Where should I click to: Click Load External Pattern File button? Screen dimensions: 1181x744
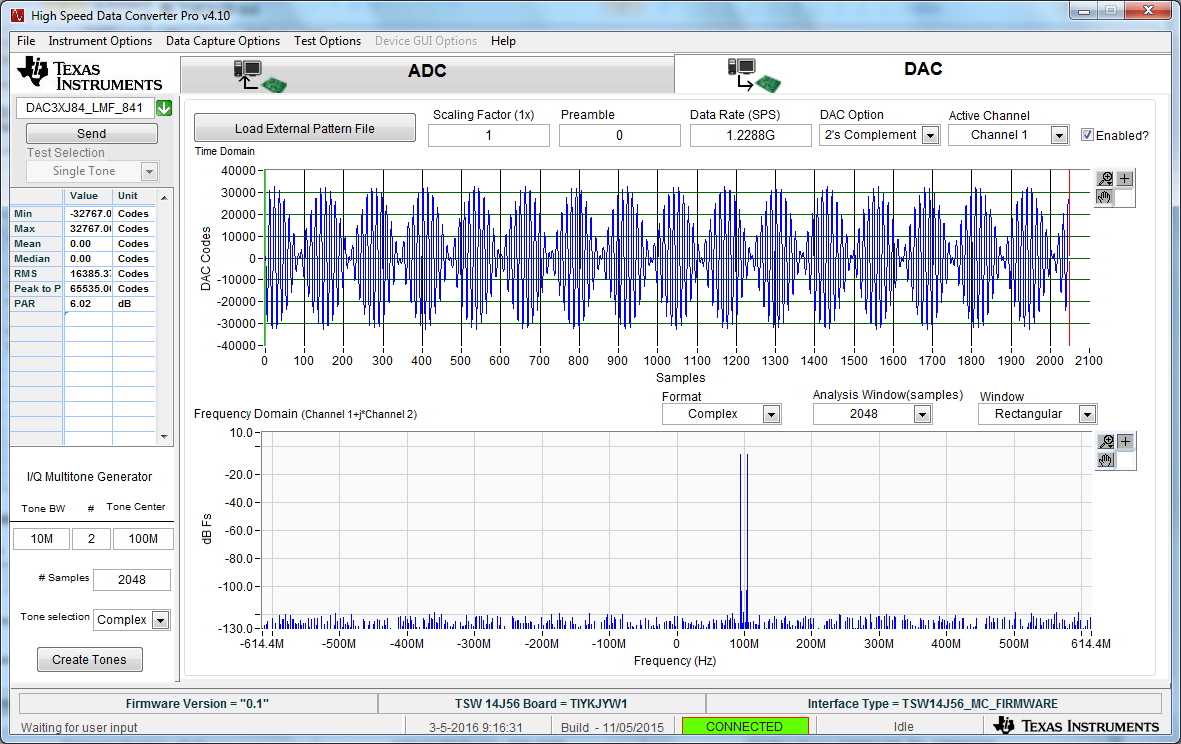pos(304,128)
